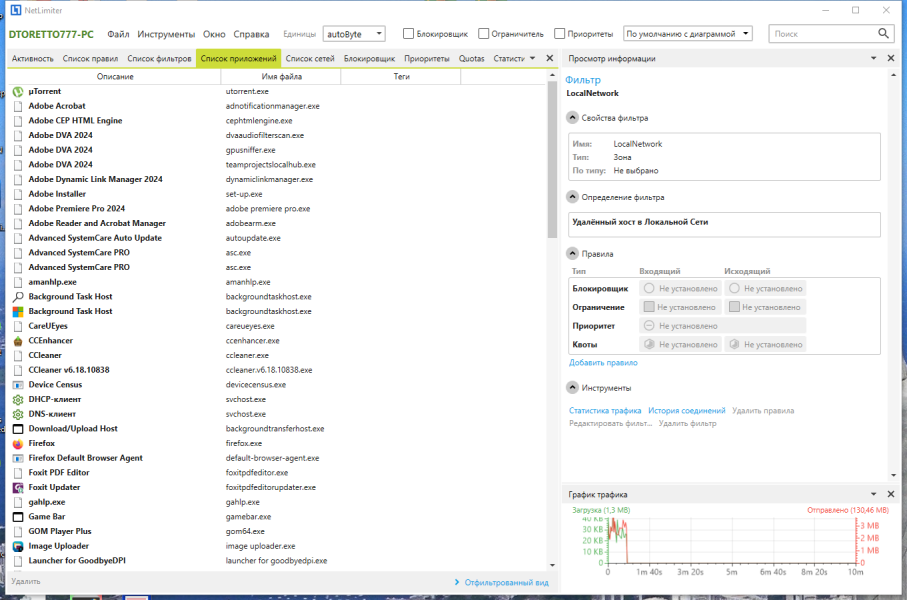Collapse the Инструменты section
907x600 pixels.
point(572,388)
